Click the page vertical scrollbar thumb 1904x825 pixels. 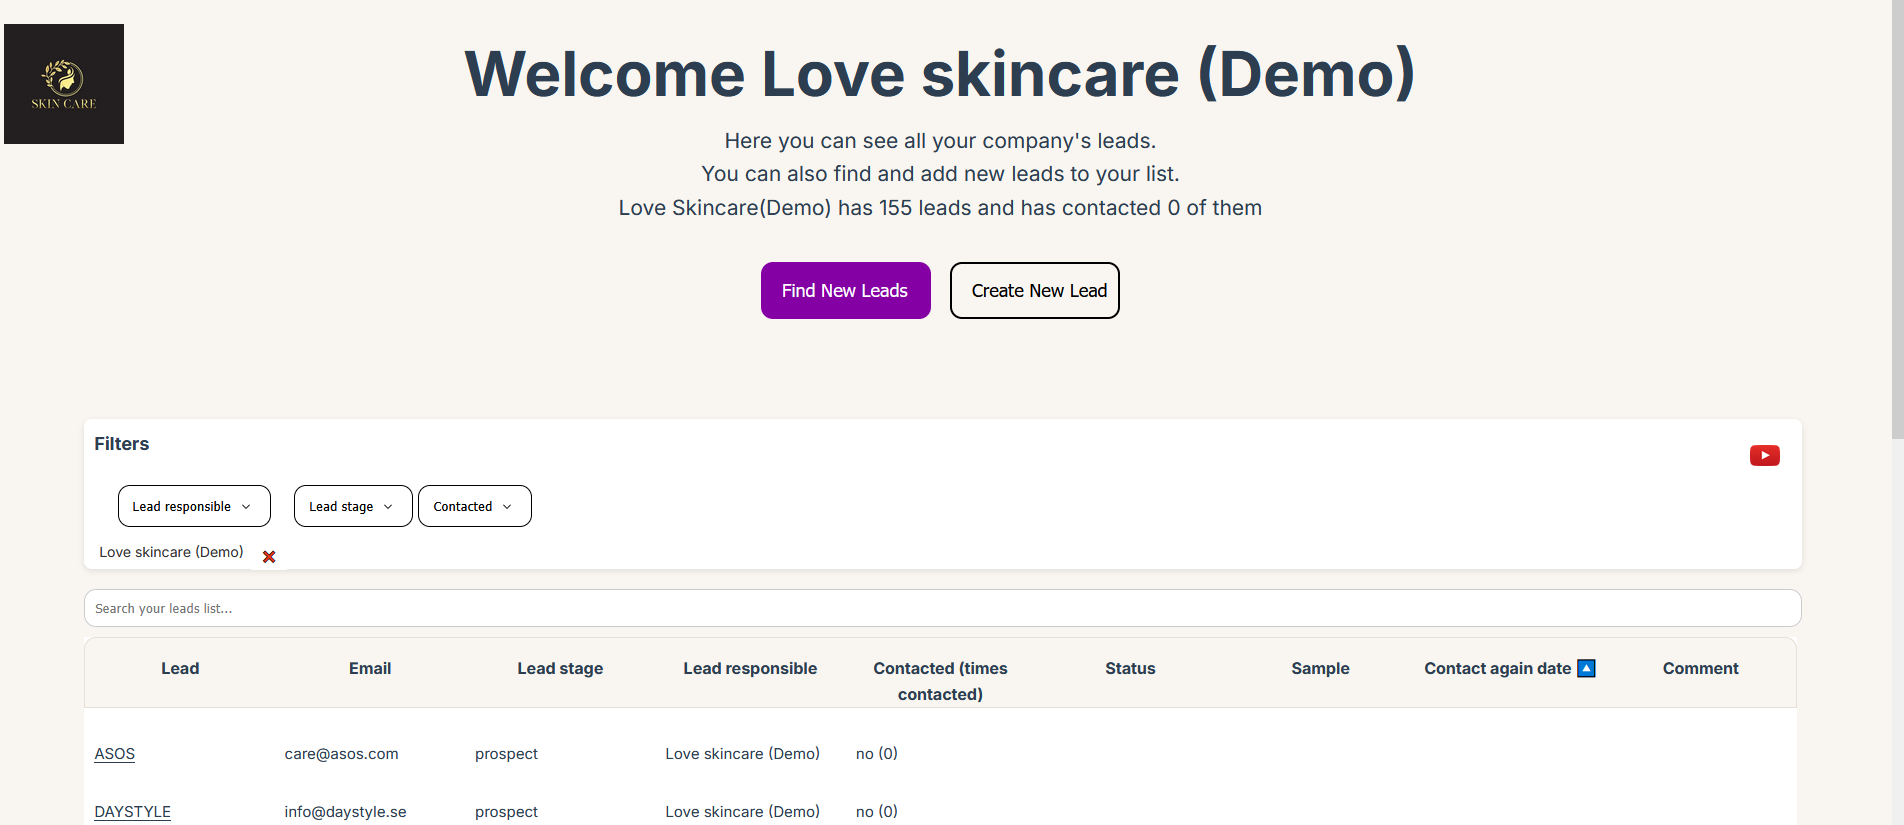[1897, 220]
